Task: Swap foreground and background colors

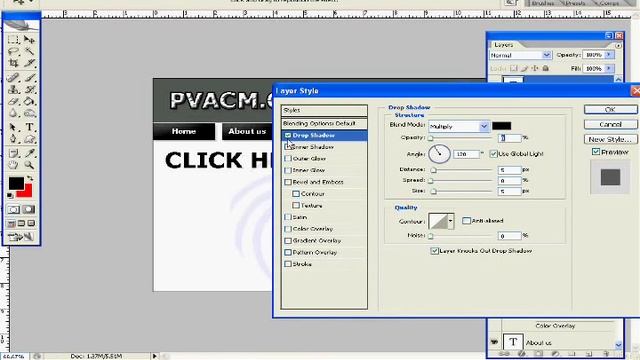Action: coord(30,178)
